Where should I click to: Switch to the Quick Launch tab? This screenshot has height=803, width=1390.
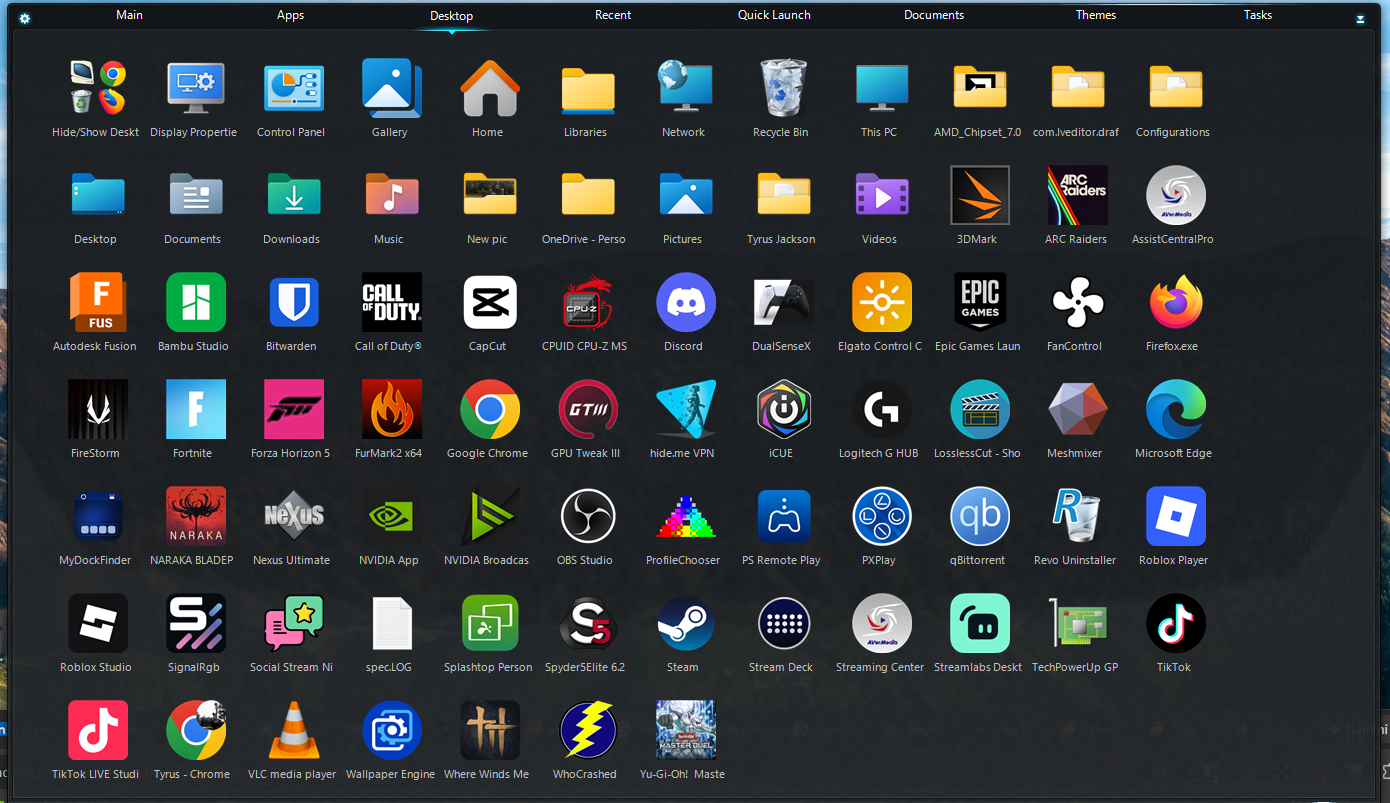[x=774, y=15]
